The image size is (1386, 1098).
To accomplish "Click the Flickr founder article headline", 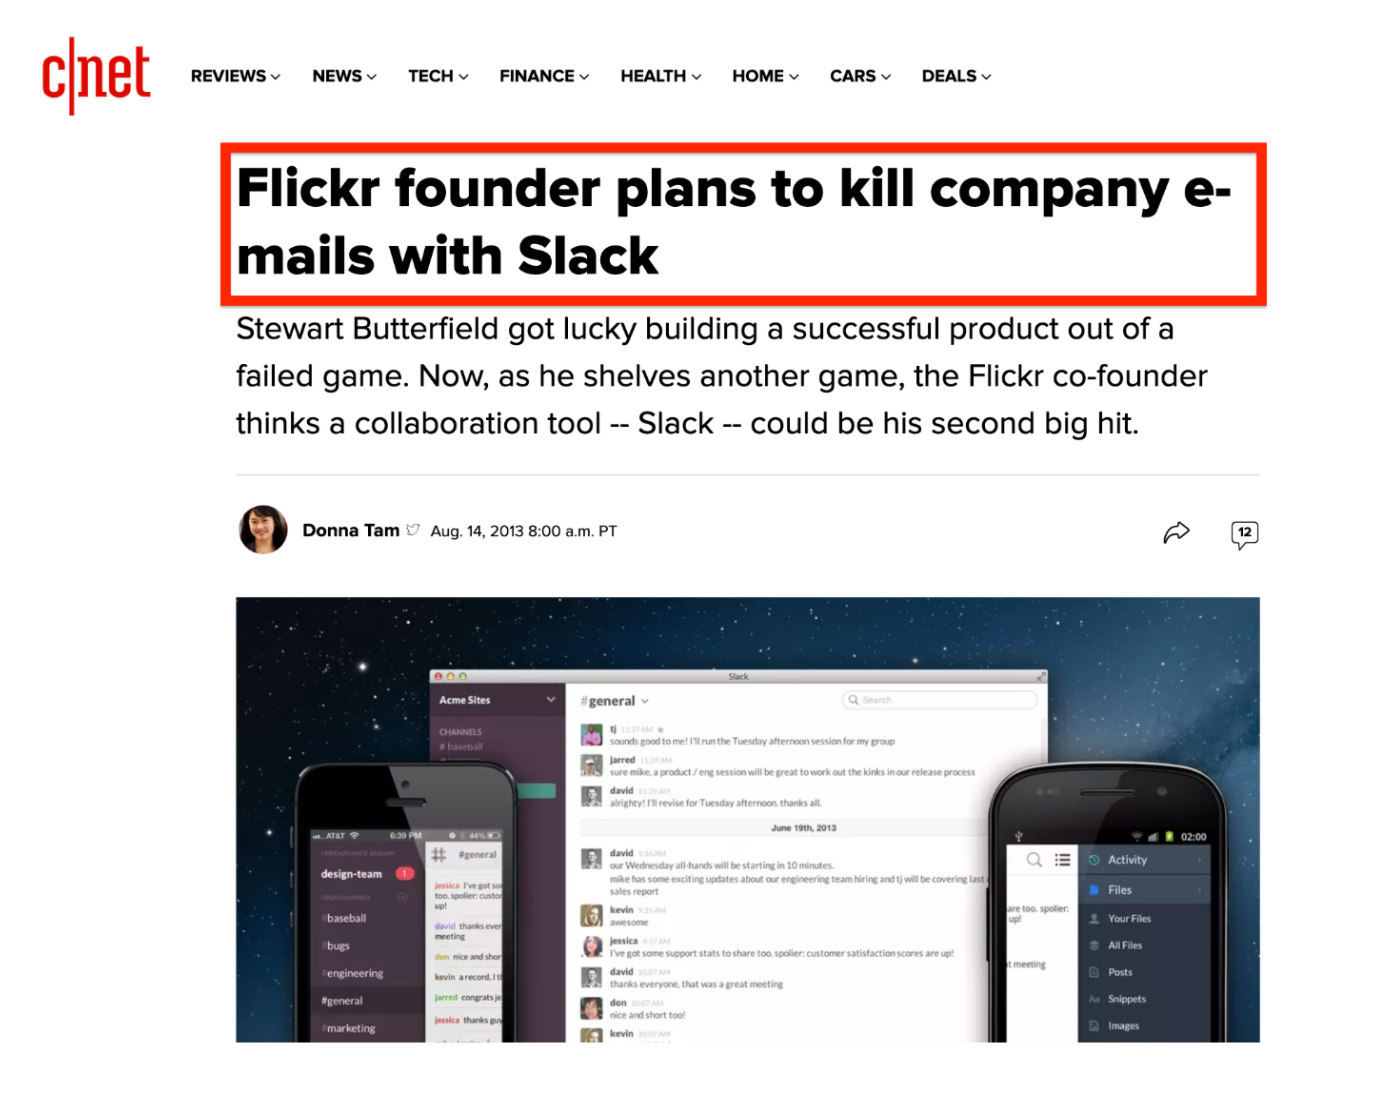I will pos(734,222).
